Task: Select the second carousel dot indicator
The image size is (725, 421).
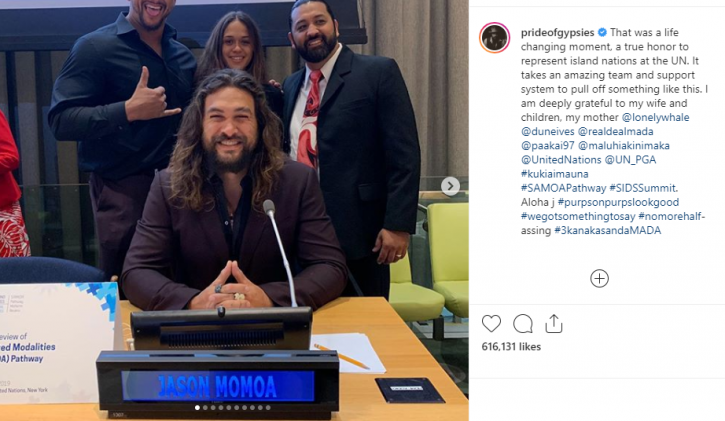Action: pyautogui.click(x=205, y=408)
